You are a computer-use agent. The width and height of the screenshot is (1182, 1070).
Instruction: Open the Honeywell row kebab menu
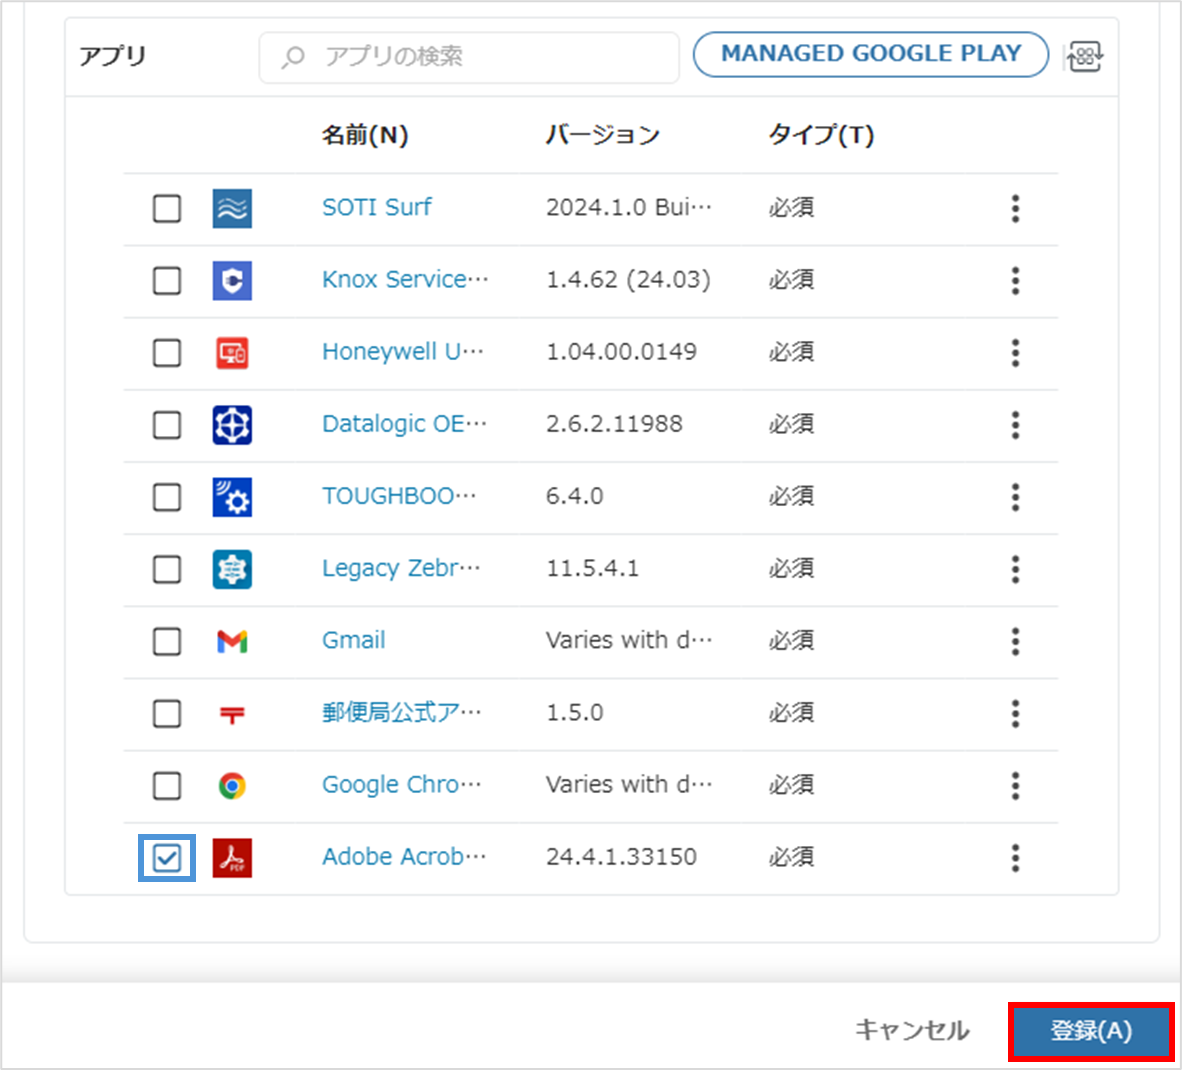point(1015,353)
